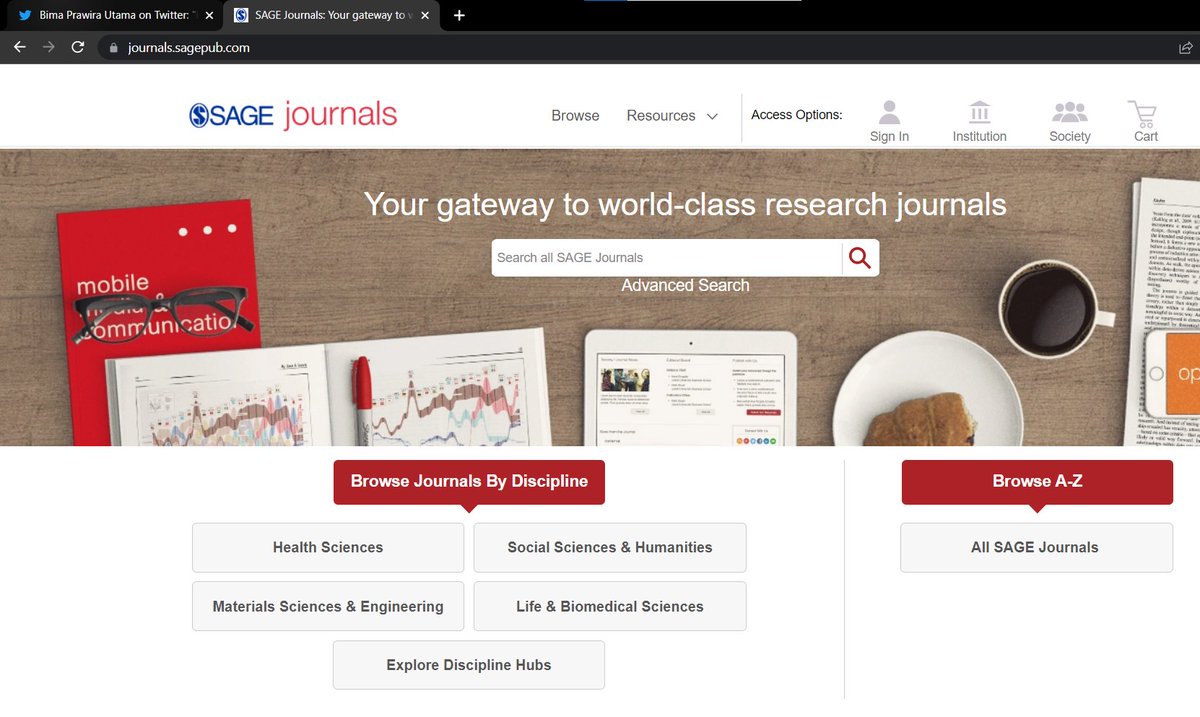Close the Twitter tab
Screen dimensions: 1200x717
[x=209, y=16]
